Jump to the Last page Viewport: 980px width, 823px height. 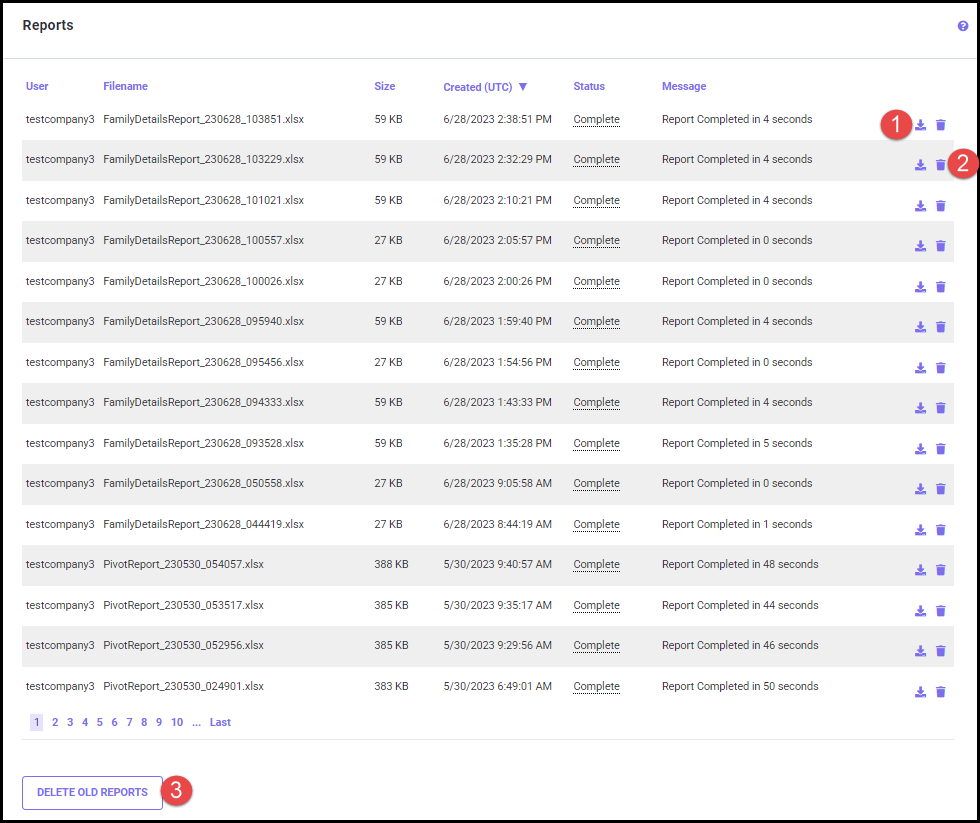(220, 722)
